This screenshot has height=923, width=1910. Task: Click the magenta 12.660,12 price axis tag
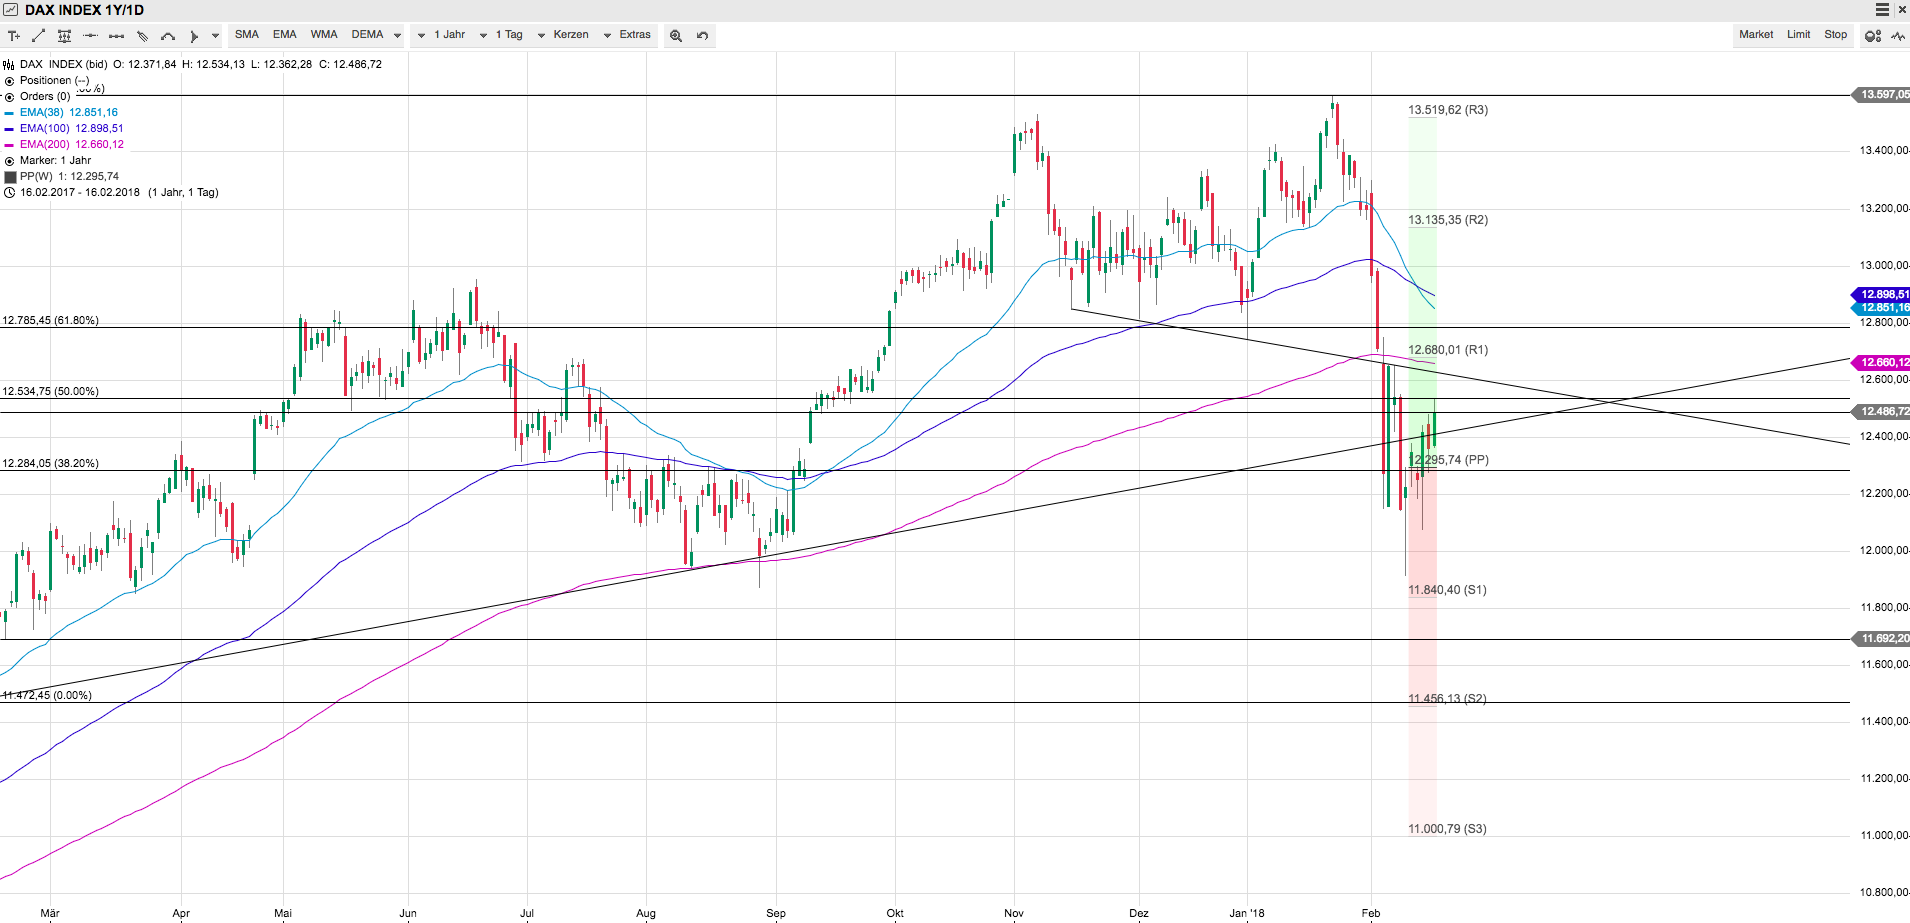pyautogui.click(x=1881, y=363)
